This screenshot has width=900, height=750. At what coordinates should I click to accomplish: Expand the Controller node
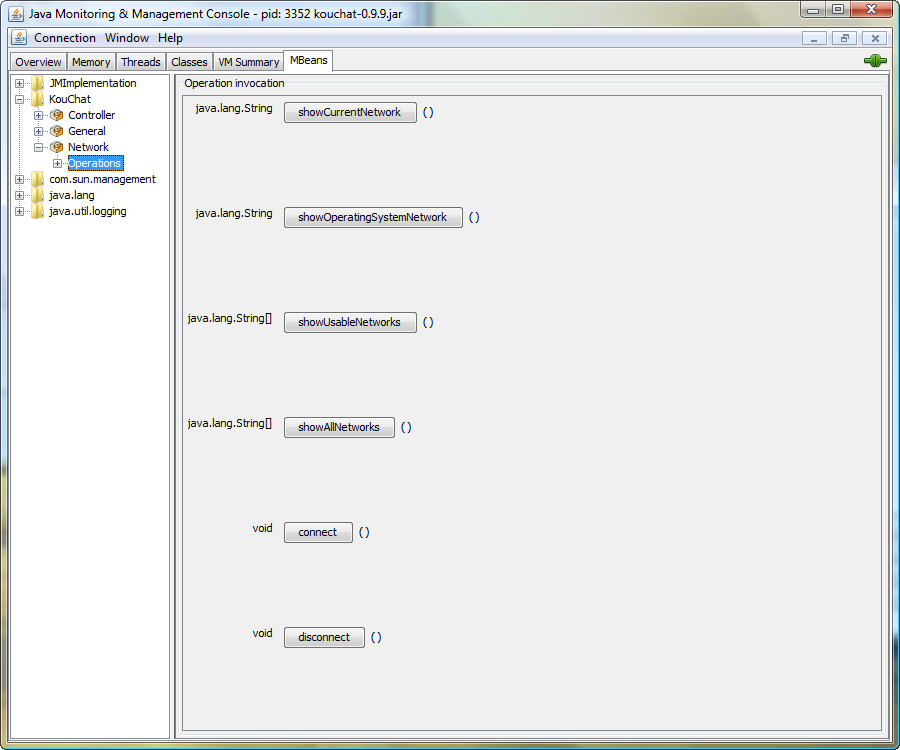(x=38, y=115)
